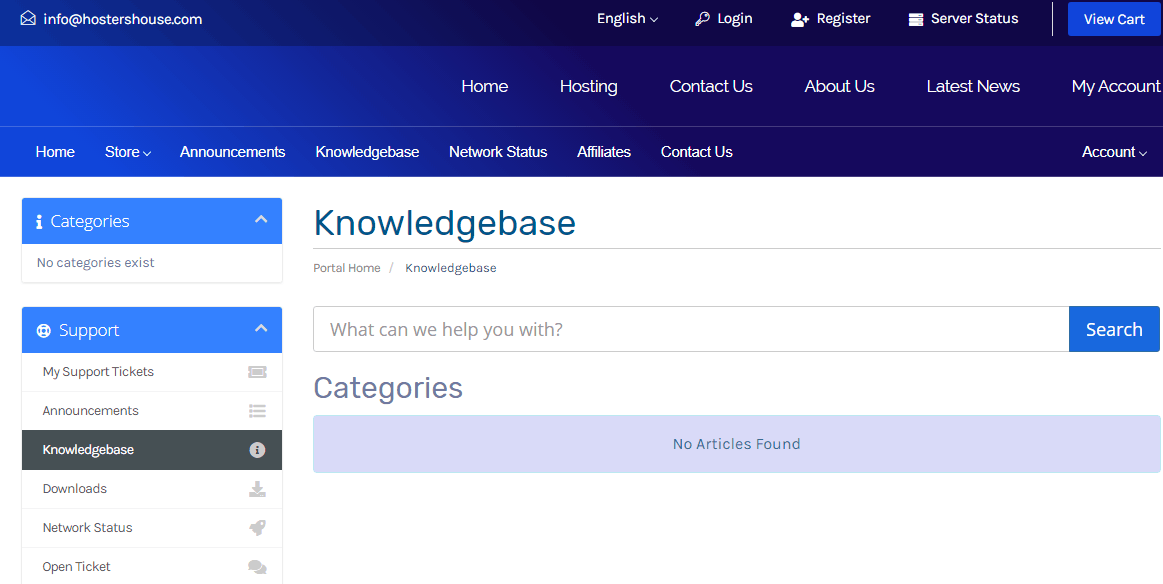The image size is (1163, 584).
Task: Go to Affiliates in the navigation bar
Action: [604, 151]
